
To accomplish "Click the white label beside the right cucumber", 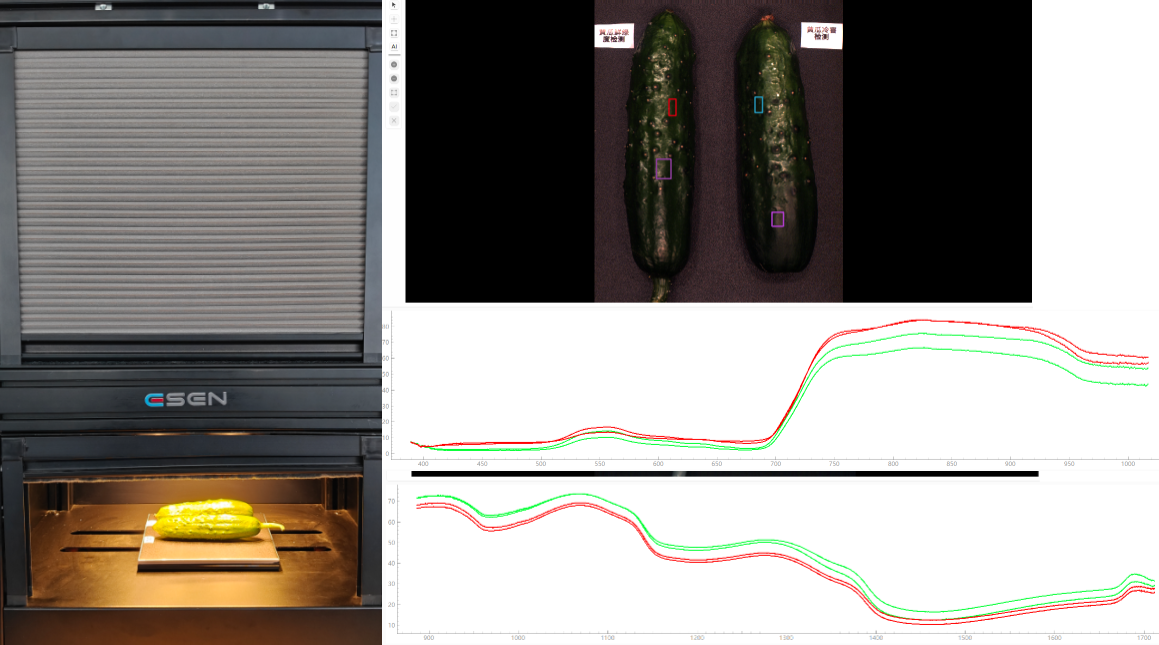I will coord(822,34).
